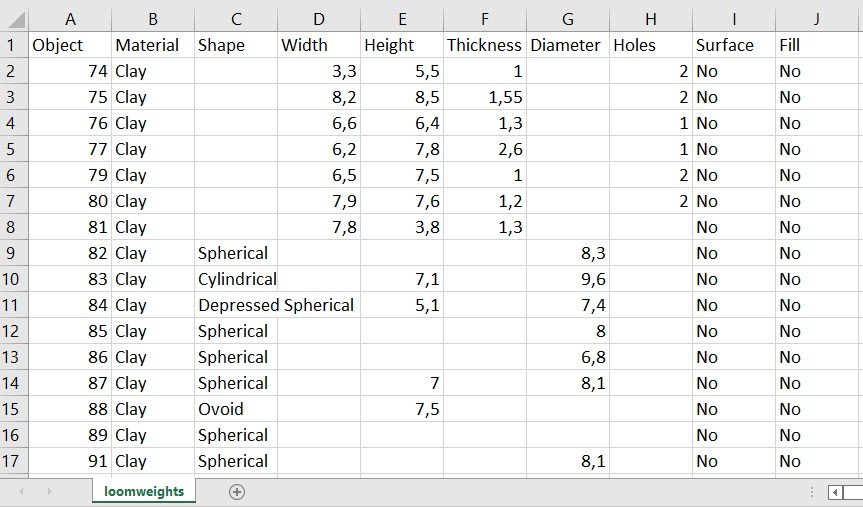Select column G header
This screenshot has height=507, width=863.
567,20
